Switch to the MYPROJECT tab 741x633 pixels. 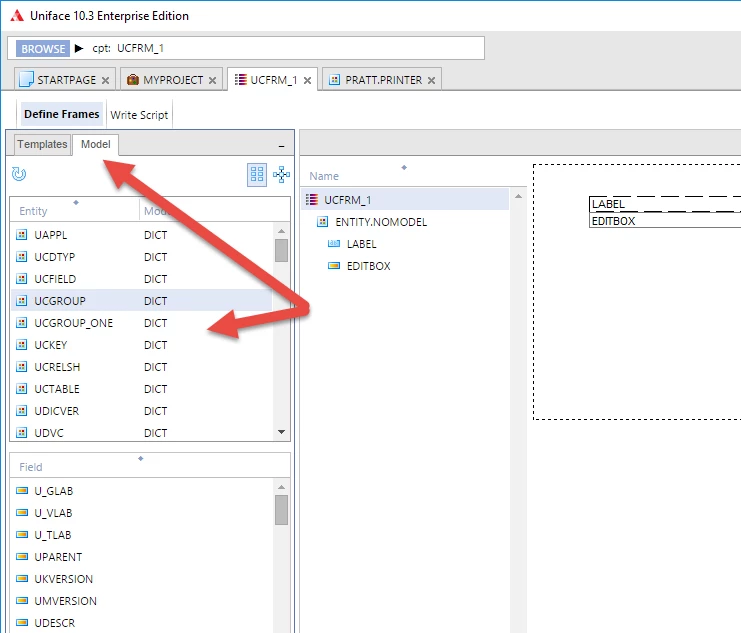(171, 79)
